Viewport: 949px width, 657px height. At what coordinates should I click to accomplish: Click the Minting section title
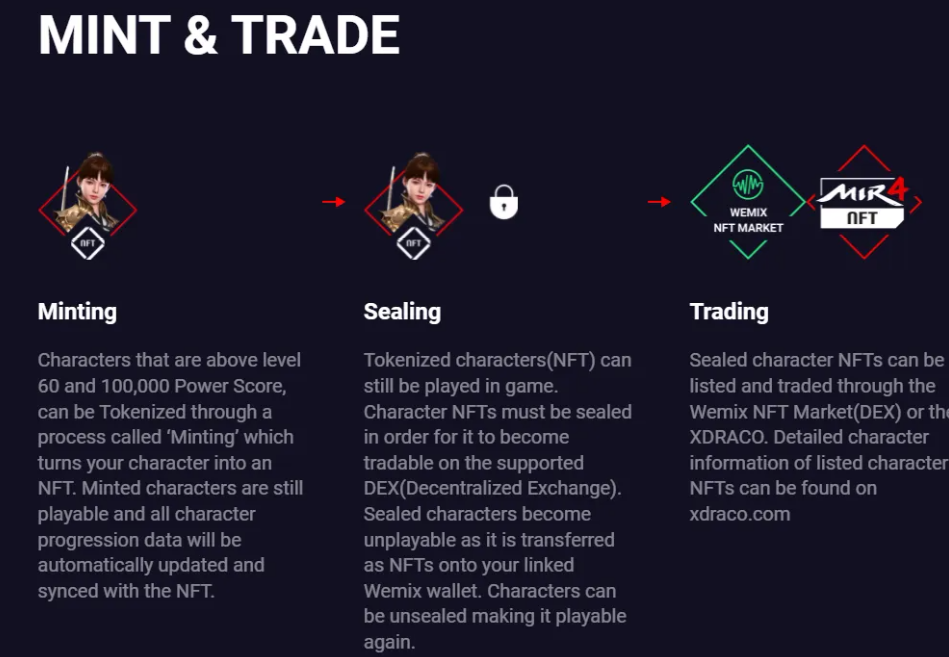coord(77,312)
